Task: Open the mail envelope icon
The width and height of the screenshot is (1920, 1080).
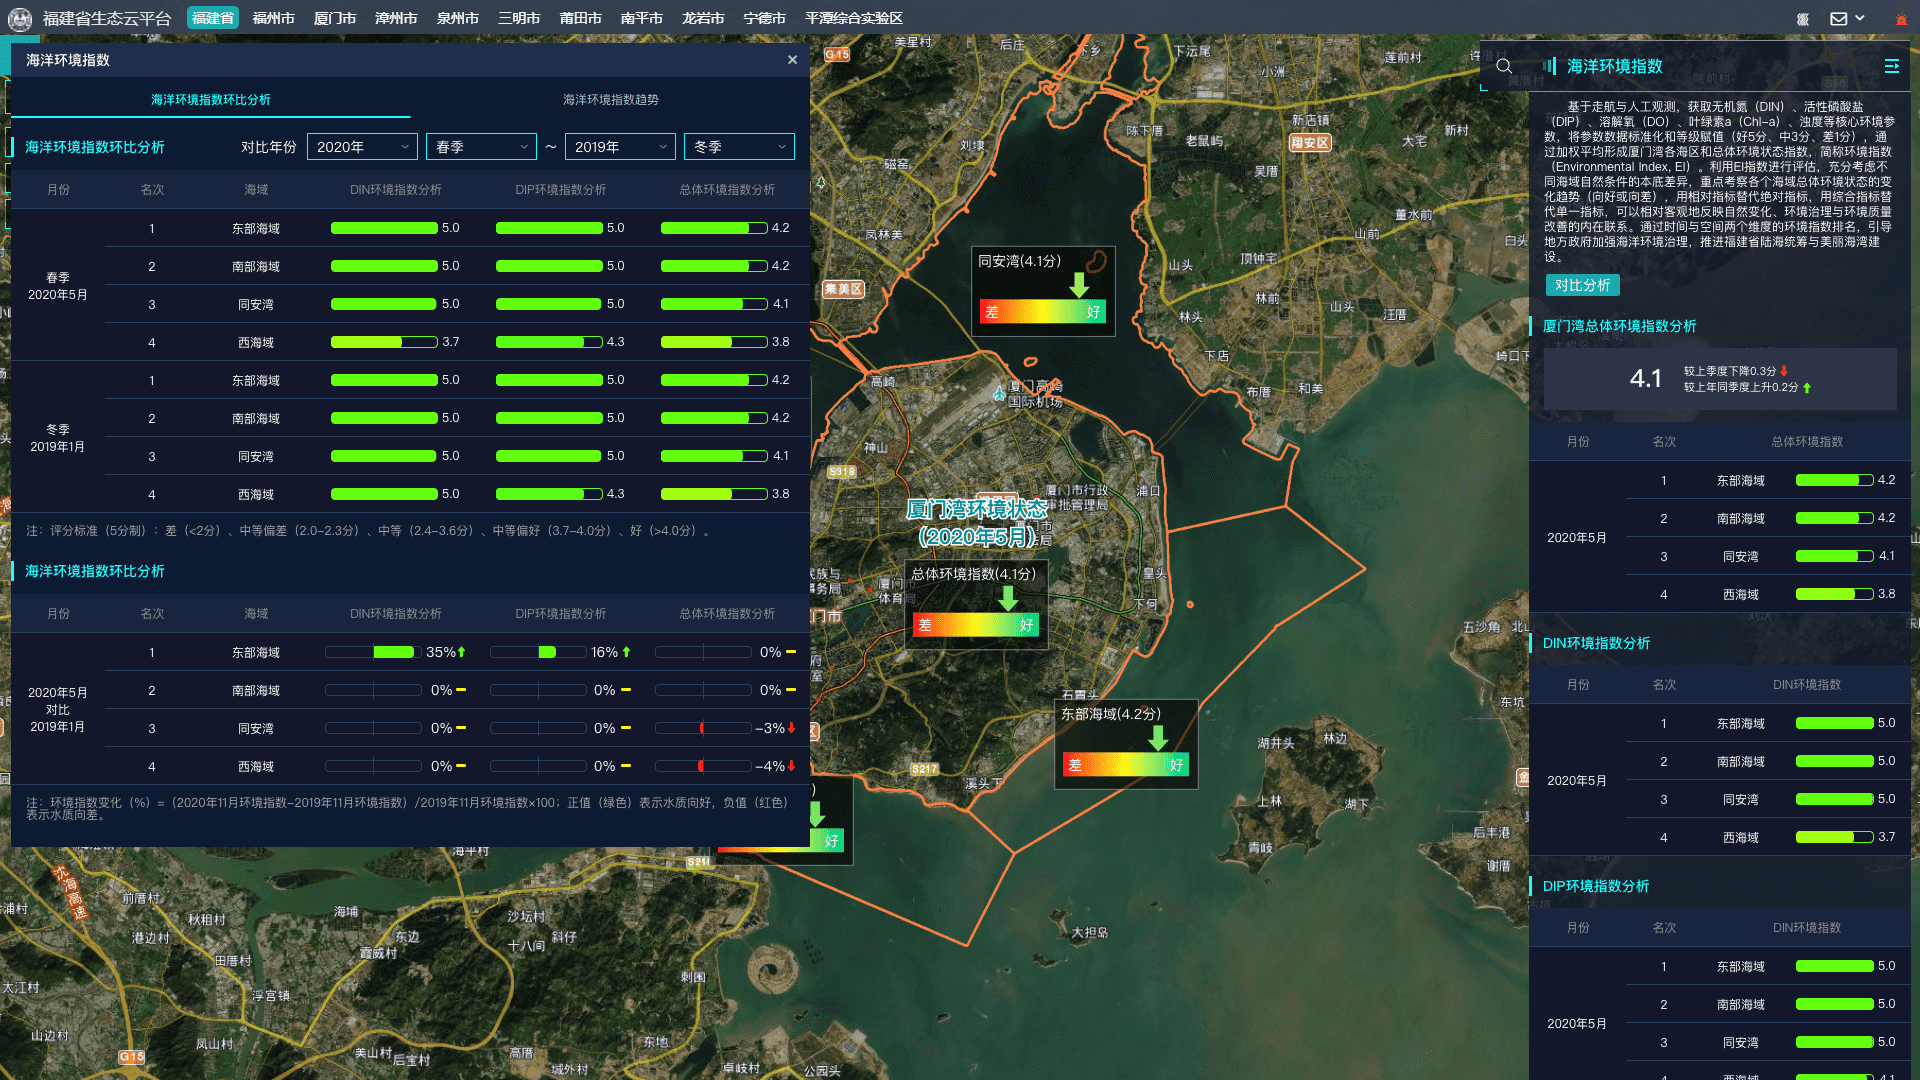Action: [x=1838, y=18]
